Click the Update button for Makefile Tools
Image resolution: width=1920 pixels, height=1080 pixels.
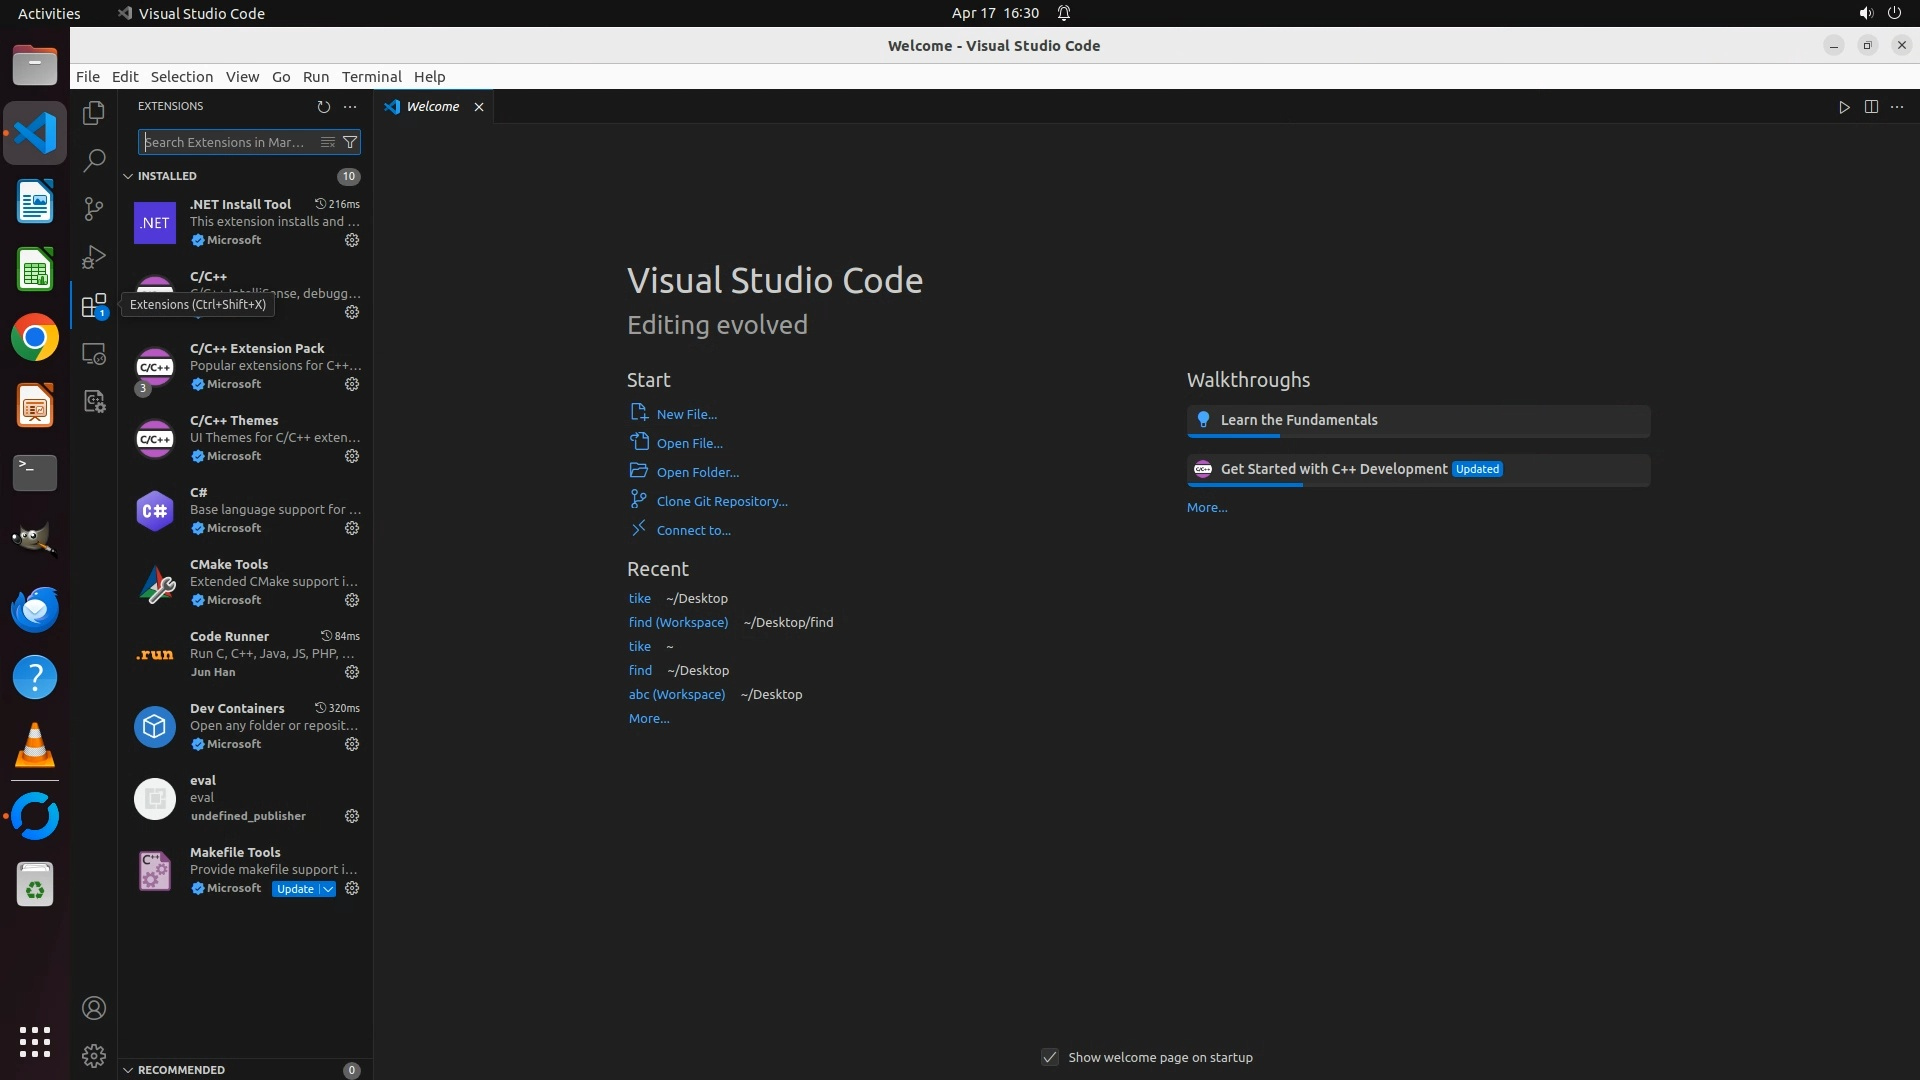tap(295, 889)
